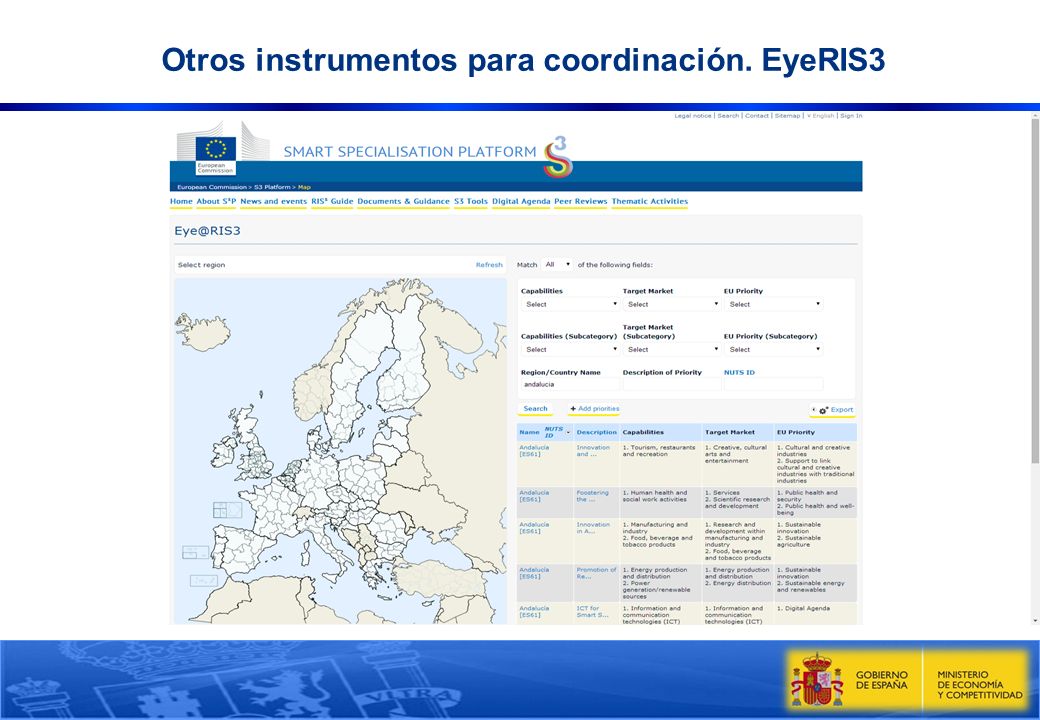Click the Capabilities column header

(643, 432)
